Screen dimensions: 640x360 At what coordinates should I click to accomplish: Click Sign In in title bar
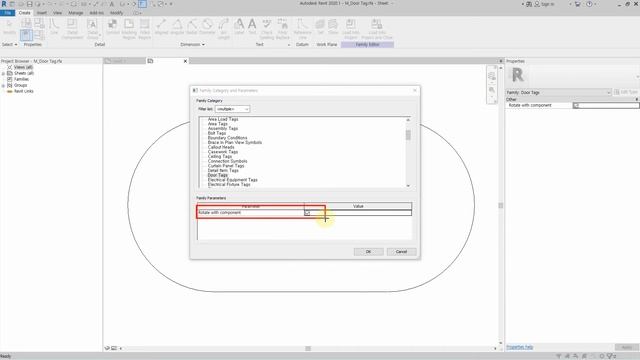tap(544, 4)
